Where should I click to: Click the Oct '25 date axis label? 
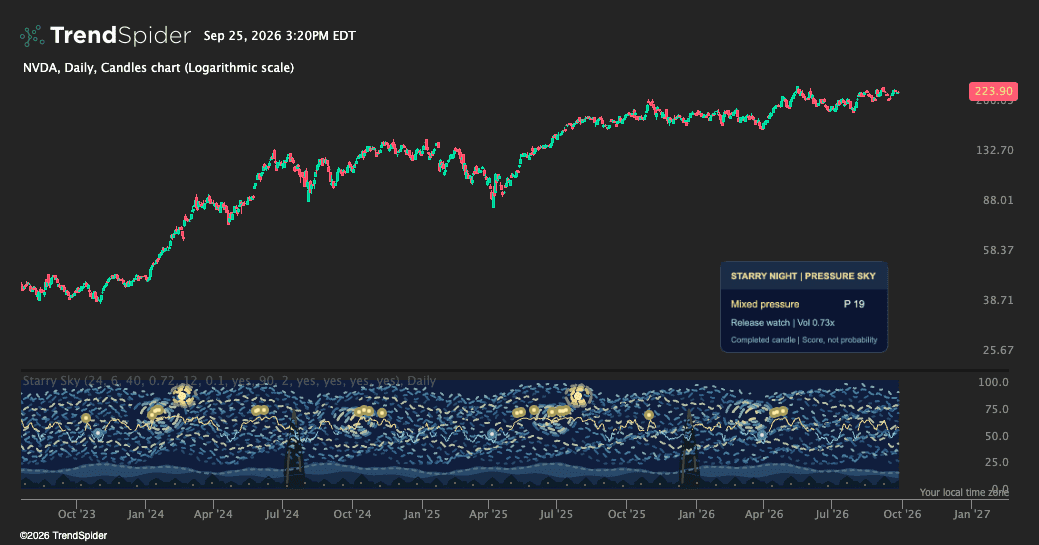coord(626,514)
